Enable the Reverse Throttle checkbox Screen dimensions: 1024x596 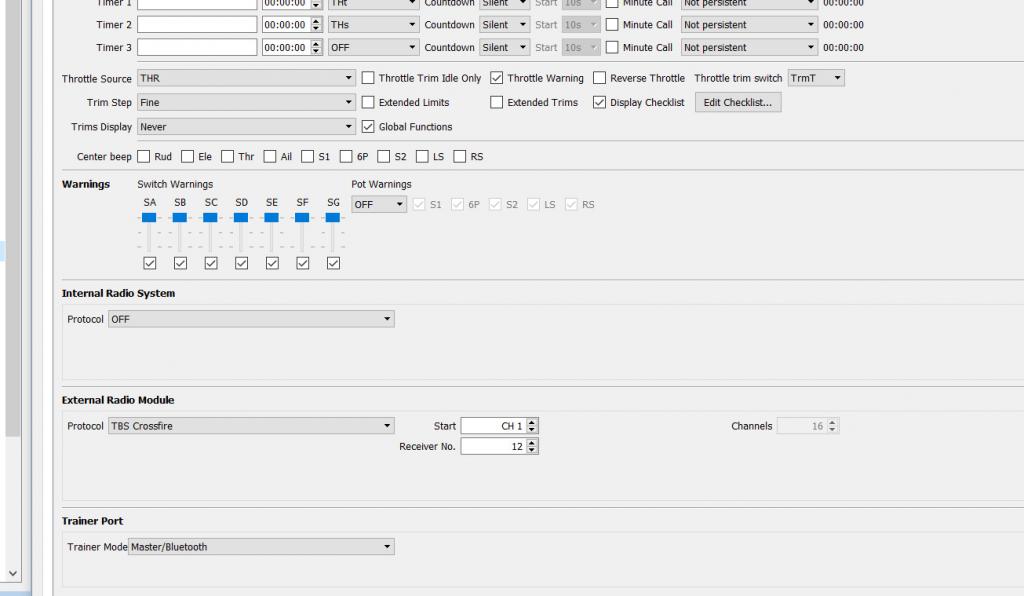click(600, 78)
